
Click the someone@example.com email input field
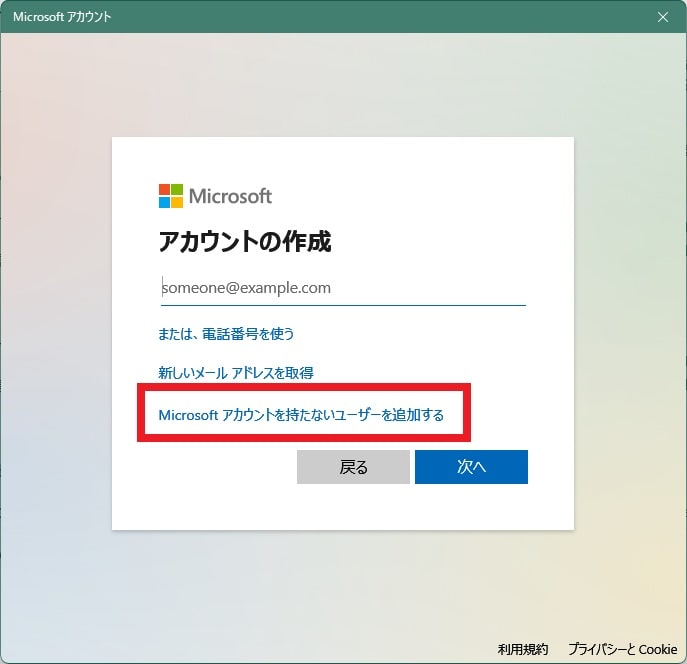(343, 288)
